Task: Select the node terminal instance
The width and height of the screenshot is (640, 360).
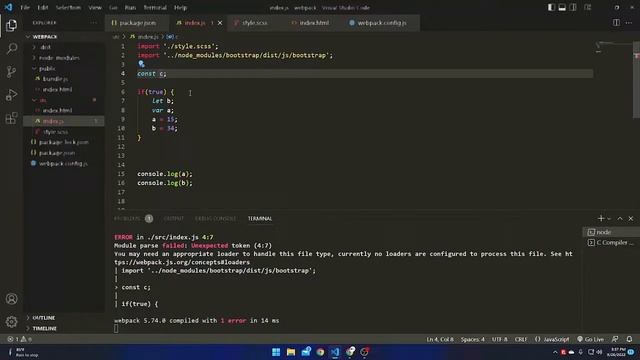Action: click(x=610, y=232)
